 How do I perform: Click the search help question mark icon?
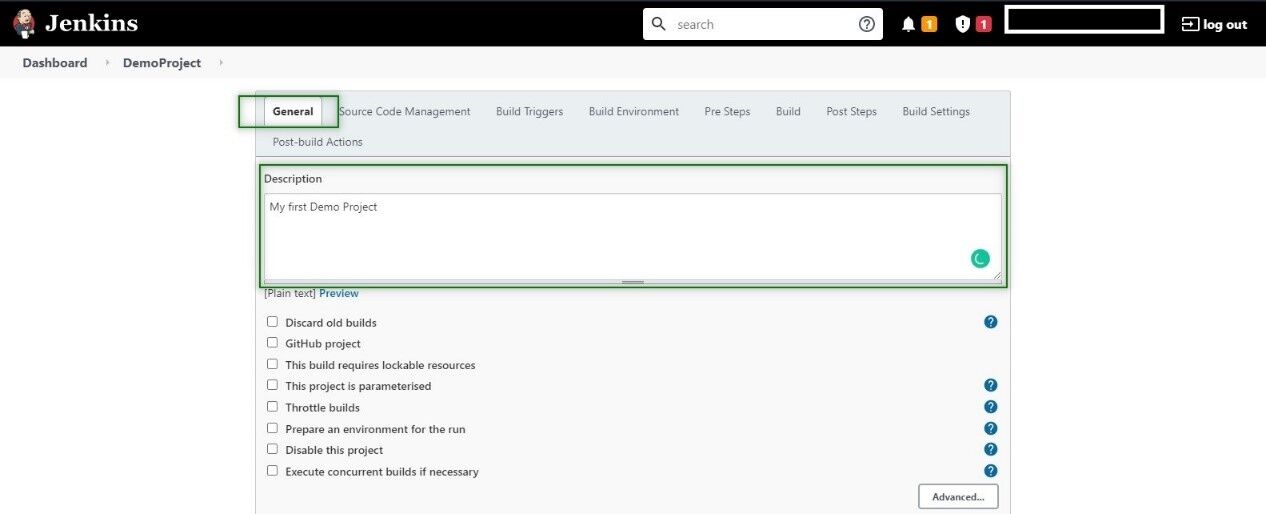point(866,24)
